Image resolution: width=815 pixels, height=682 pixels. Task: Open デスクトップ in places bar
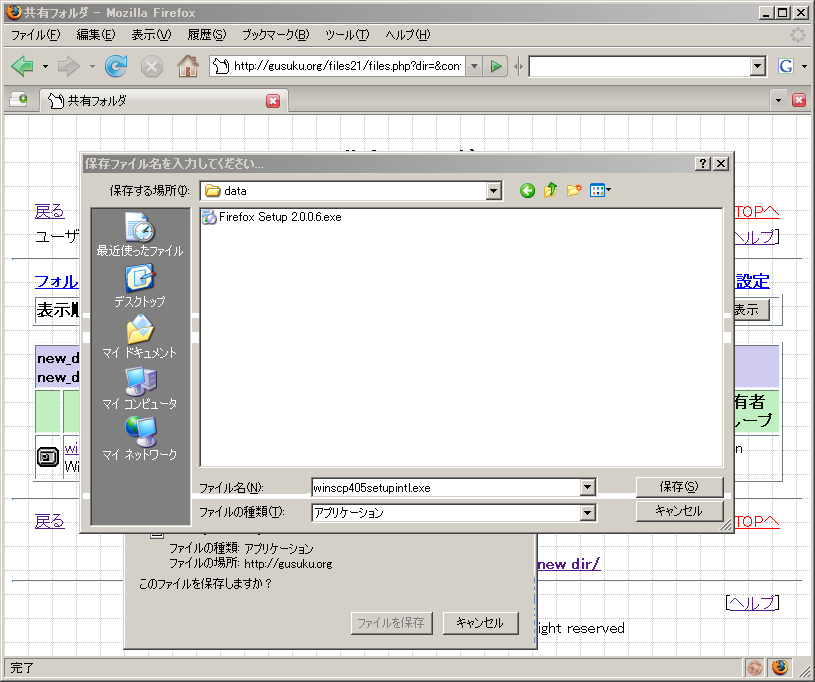click(140, 286)
